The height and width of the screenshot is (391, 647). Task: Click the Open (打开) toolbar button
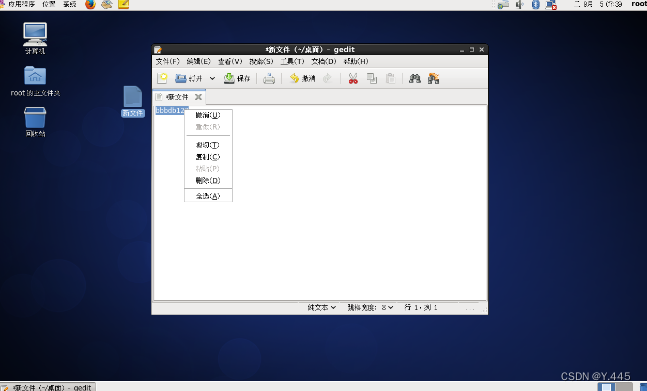(189, 78)
